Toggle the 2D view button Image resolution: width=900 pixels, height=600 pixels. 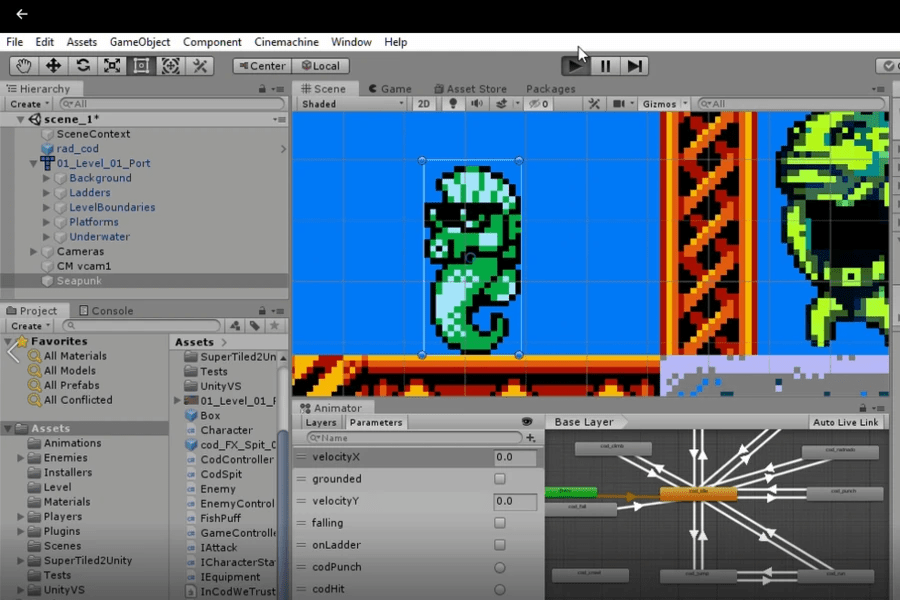point(424,104)
